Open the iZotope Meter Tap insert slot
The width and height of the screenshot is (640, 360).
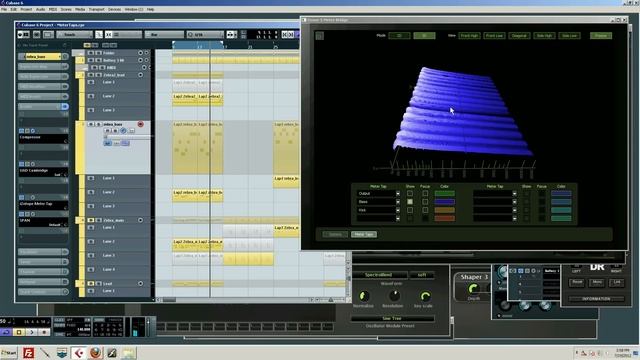(x=43, y=204)
